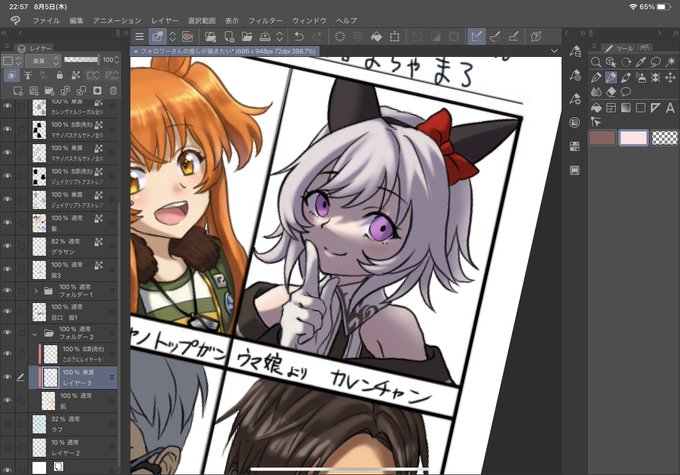Show the hidden レイヤー2 layer
680x475 pixels.
pyautogui.click(x=7, y=447)
